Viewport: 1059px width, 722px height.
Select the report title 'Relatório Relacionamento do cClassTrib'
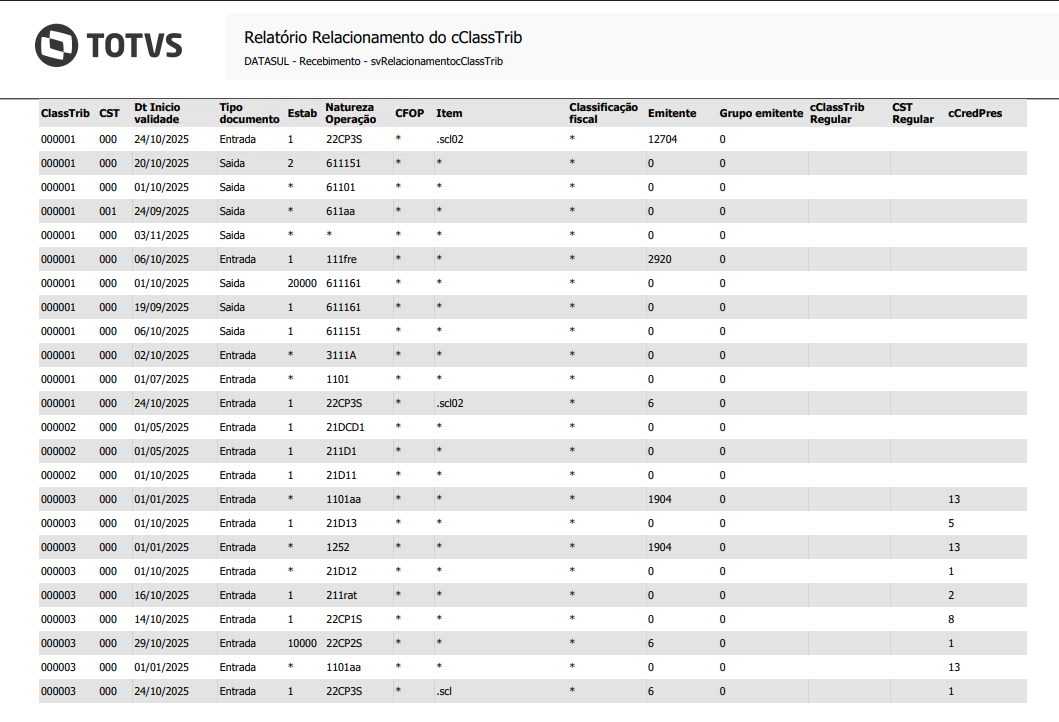383,38
